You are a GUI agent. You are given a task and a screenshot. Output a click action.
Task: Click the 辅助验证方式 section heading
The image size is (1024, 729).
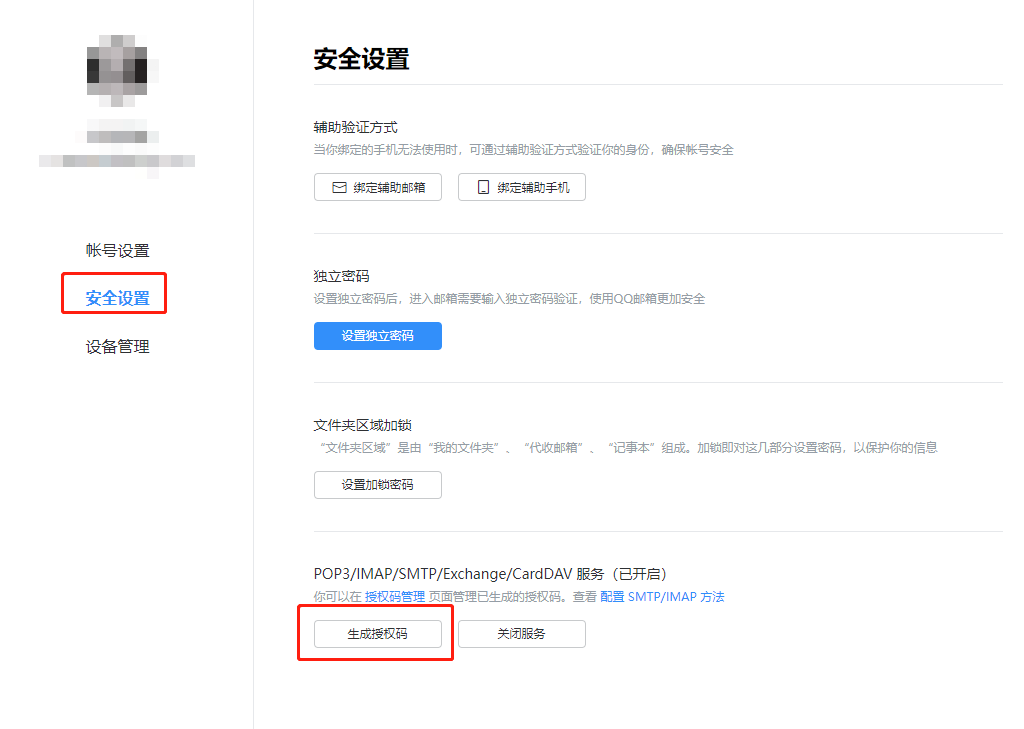click(355, 126)
